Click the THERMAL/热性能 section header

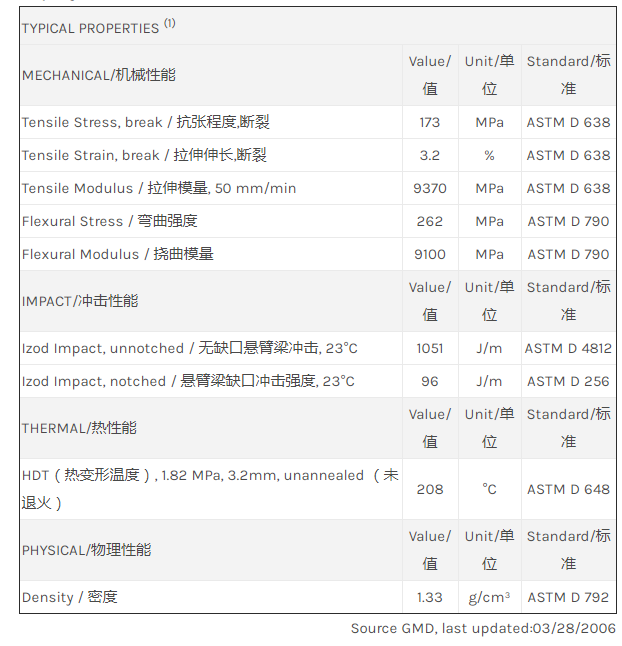(79, 428)
